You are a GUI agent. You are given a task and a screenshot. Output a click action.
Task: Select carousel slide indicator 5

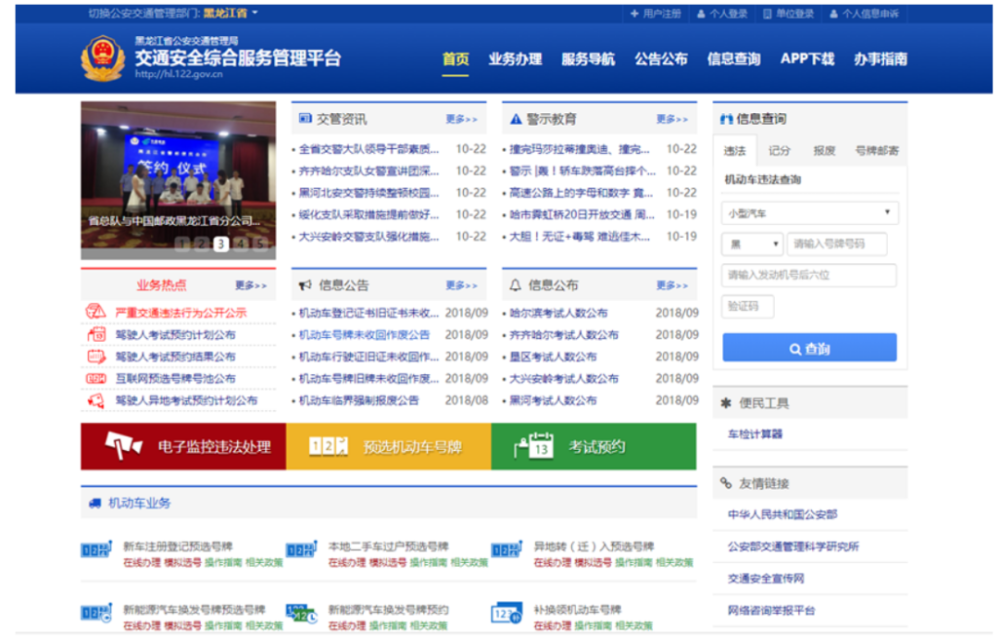(x=260, y=244)
